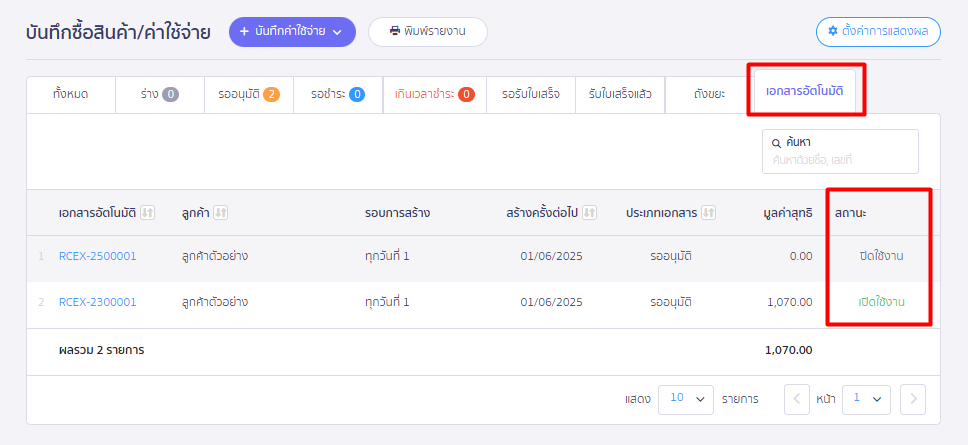Viewport: 968px width, 445px height.
Task: Switch to รออนุมัติ tab
Action: (x=249, y=95)
